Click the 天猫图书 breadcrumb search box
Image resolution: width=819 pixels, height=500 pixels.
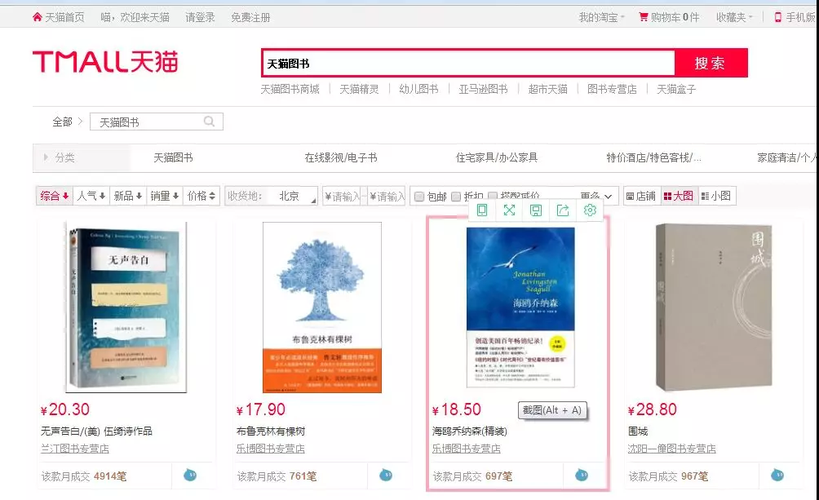pos(156,122)
